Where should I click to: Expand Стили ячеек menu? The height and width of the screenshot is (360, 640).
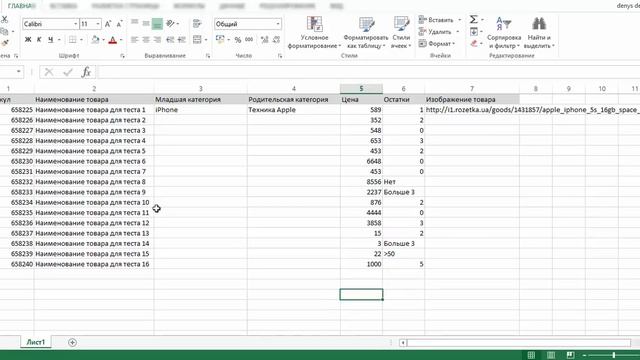click(401, 32)
